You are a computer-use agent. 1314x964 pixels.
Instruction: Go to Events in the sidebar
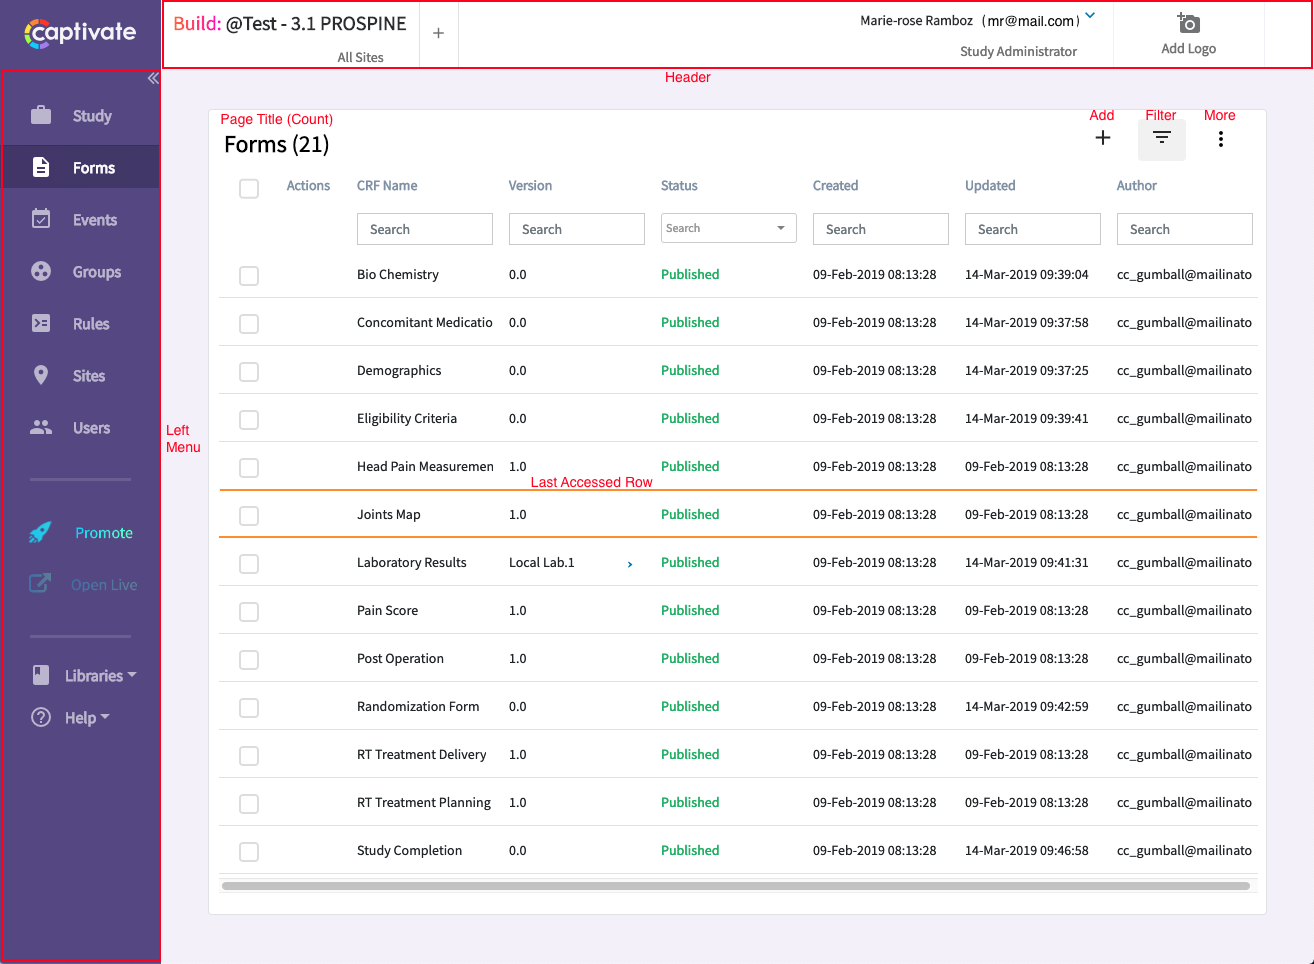point(94,220)
